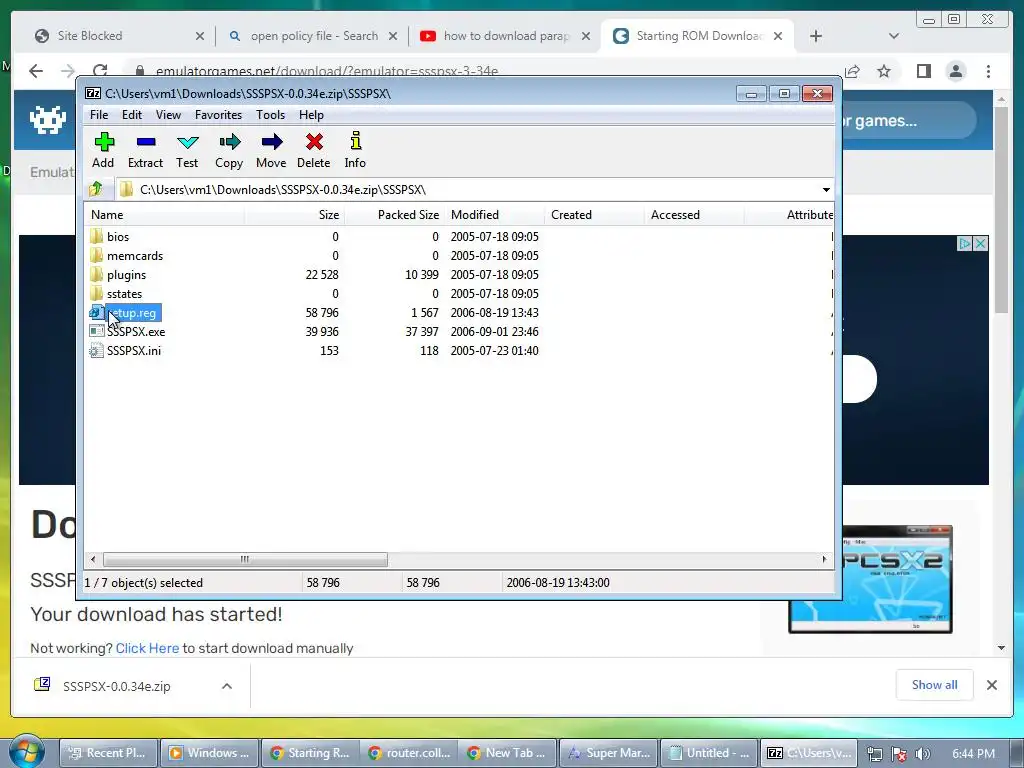
Task: Click the horizontal scrollbar thumb in 7-Zip
Action: [x=245, y=560]
